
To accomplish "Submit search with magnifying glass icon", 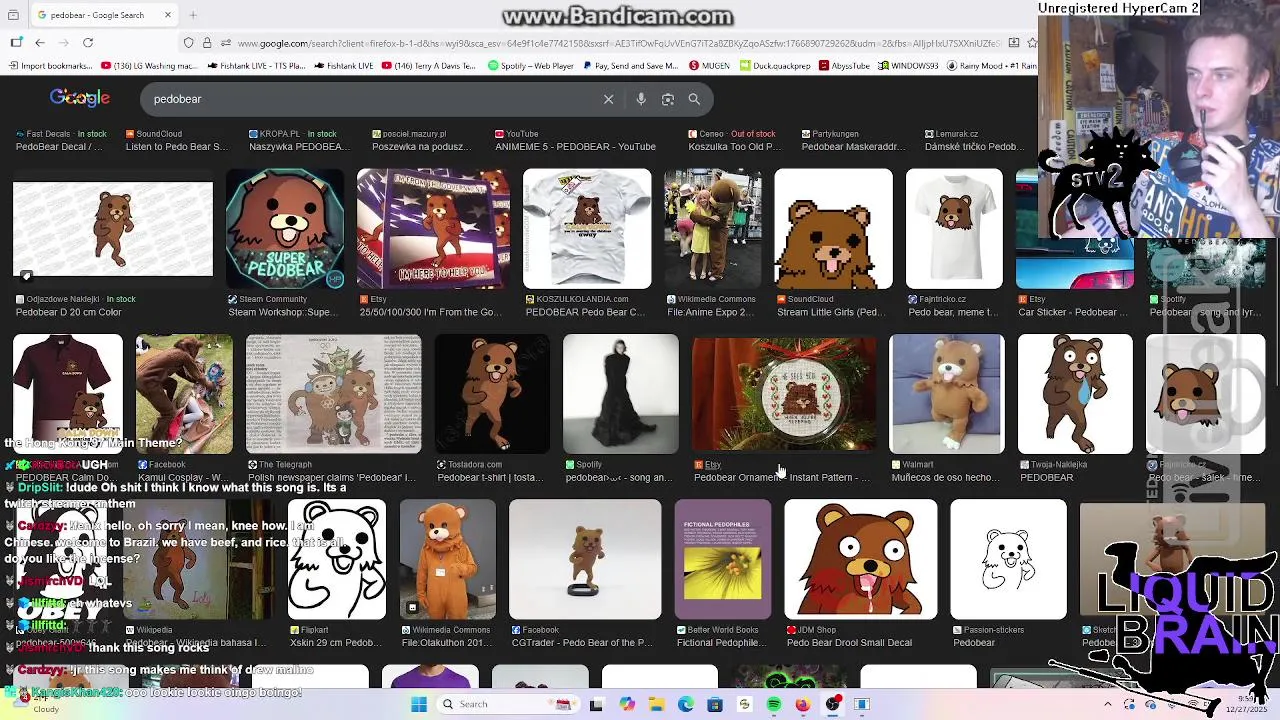I will [694, 99].
